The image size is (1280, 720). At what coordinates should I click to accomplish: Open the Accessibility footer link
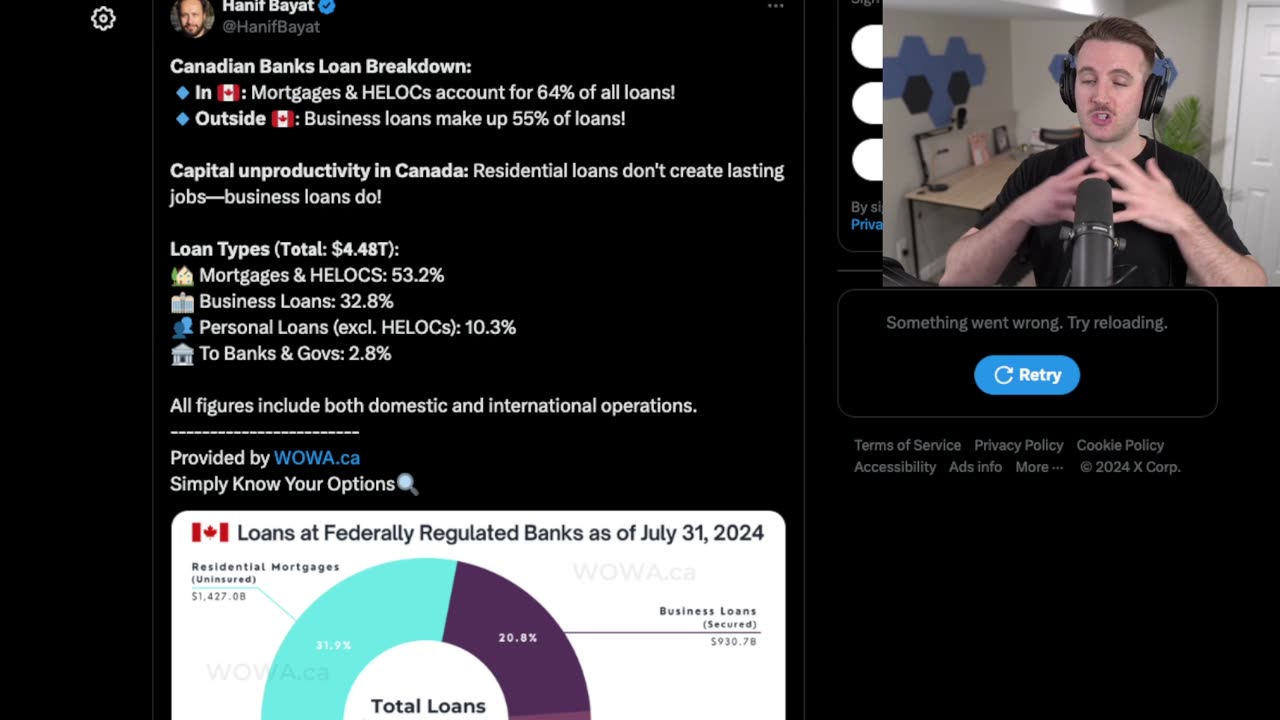pyautogui.click(x=895, y=467)
